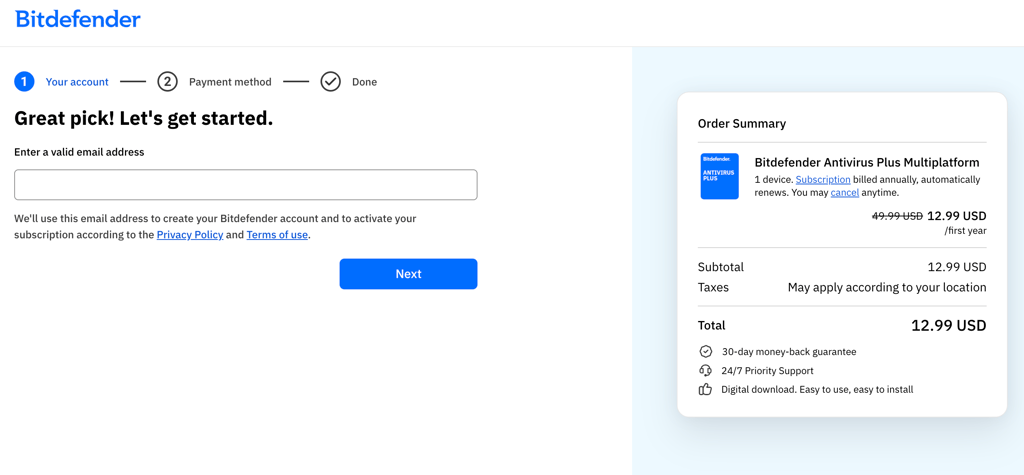This screenshot has height=475, width=1024.
Task: Click the crossed-out '49.99 USD' price
Action: pyautogui.click(x=897, y=216)
